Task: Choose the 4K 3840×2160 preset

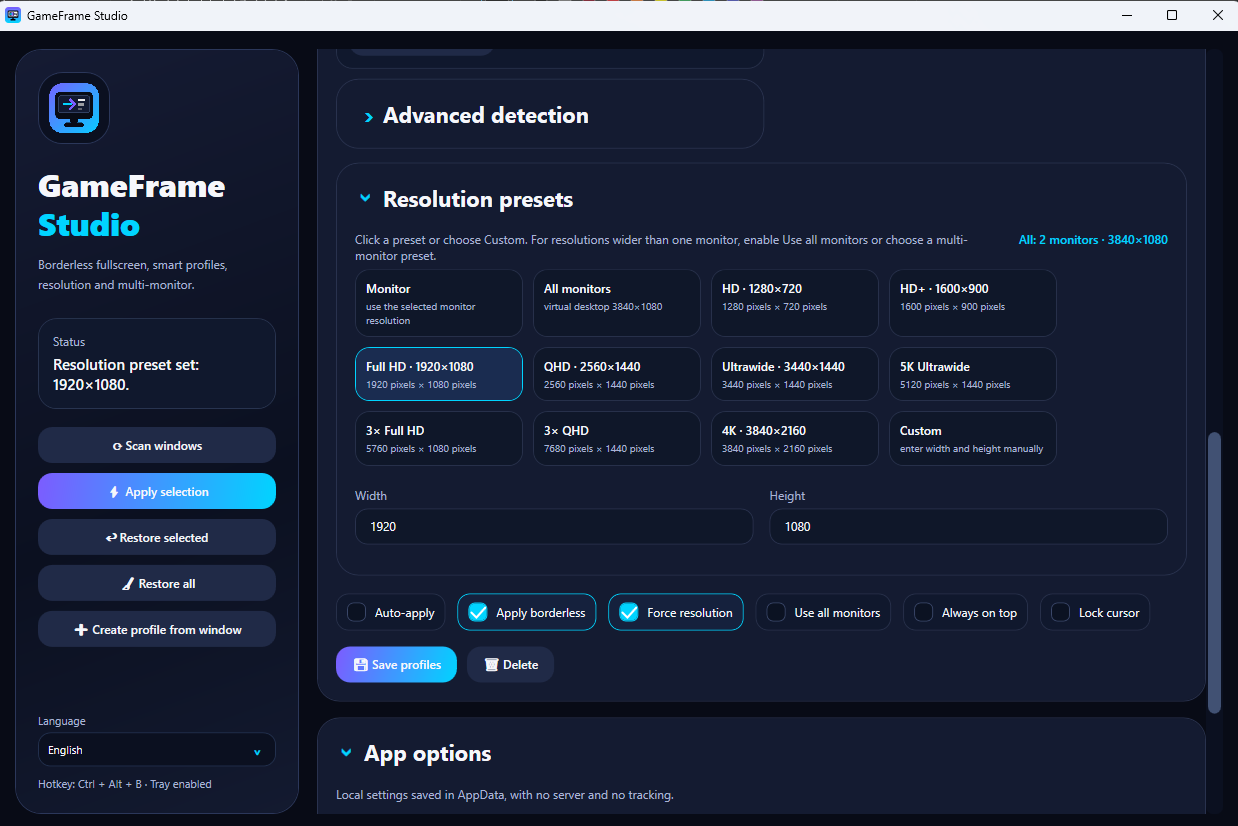Action: coord(795,438)
